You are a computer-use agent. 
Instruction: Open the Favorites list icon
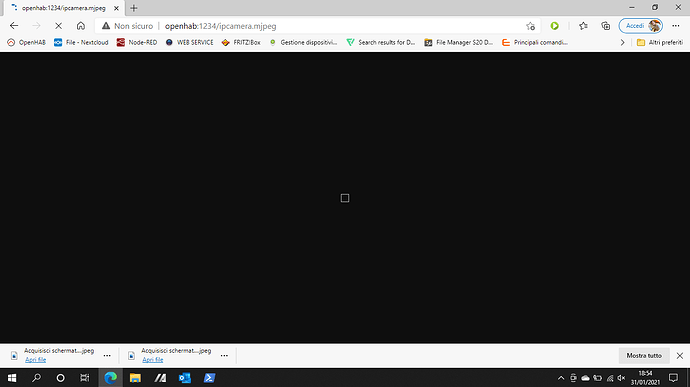coord(584,26)
